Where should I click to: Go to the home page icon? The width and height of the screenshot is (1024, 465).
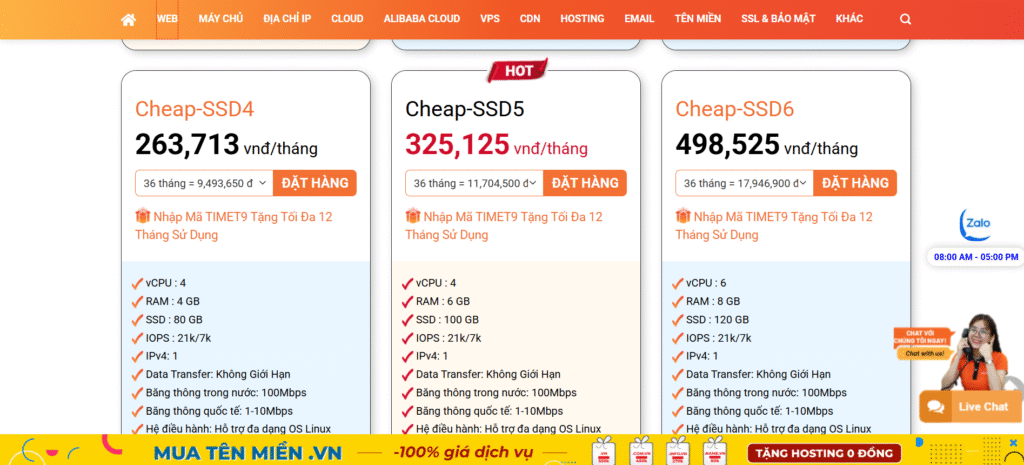coord(128,19)
